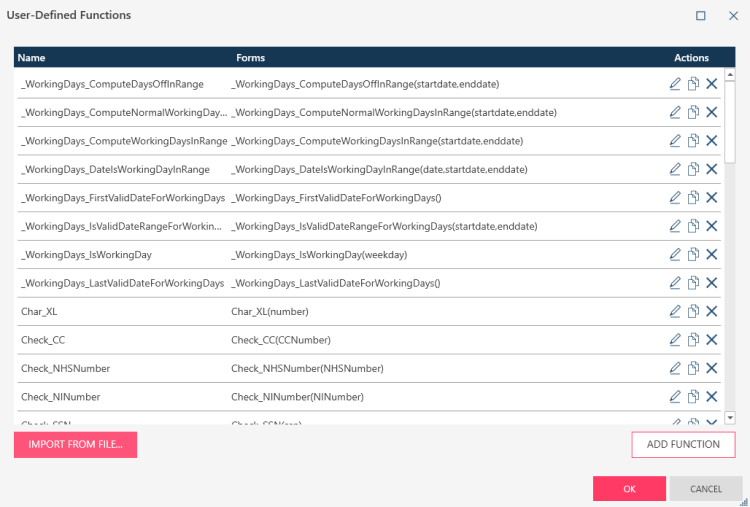The image size is (750, 507).
Task: Delete the _WorkingDays_DateIsWorkingDayInRange function
Action: click(x=712, y=169)
